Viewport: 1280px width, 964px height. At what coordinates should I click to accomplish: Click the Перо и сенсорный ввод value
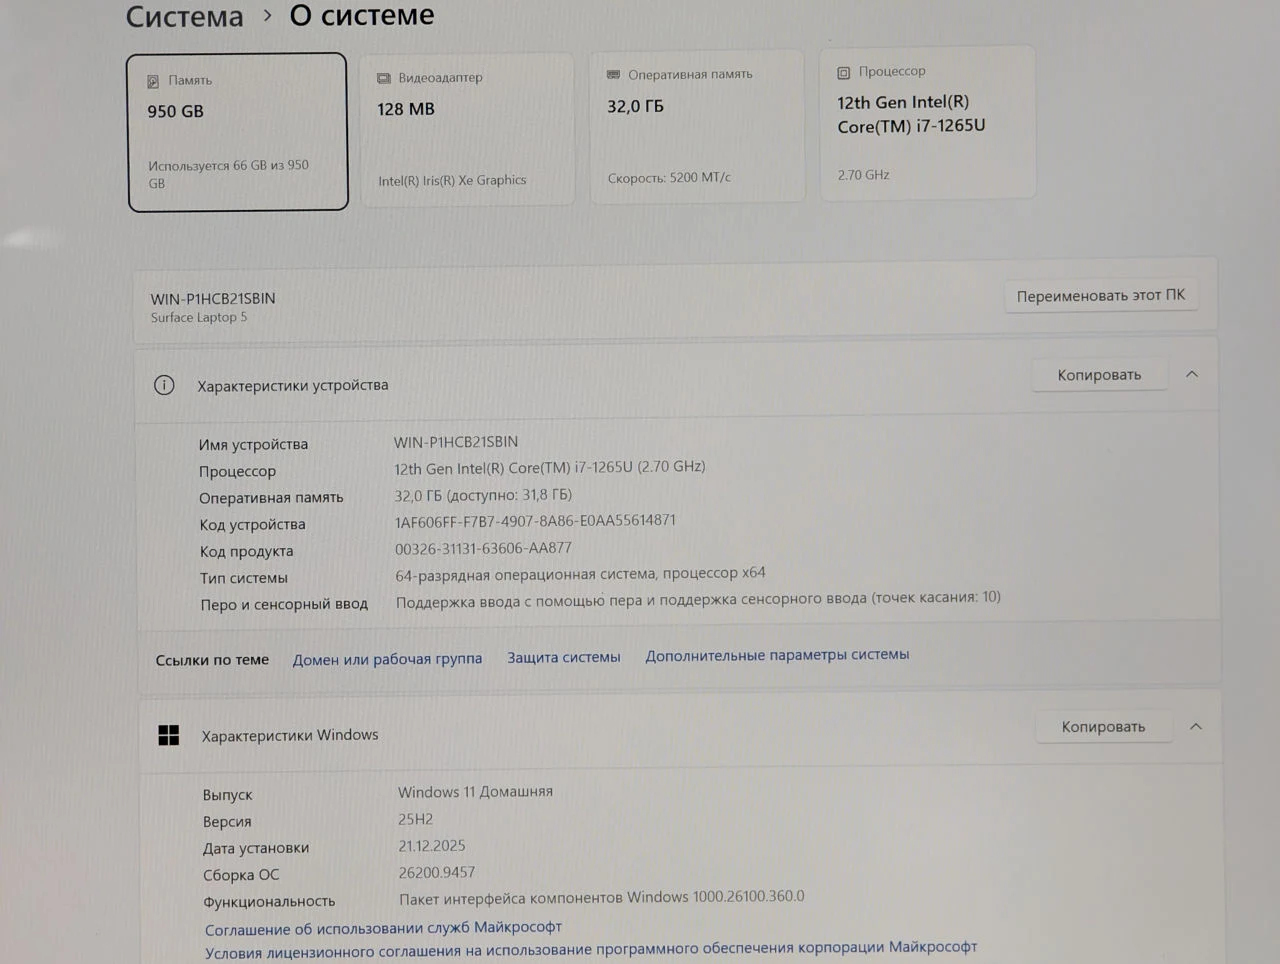tap(698, 599)
